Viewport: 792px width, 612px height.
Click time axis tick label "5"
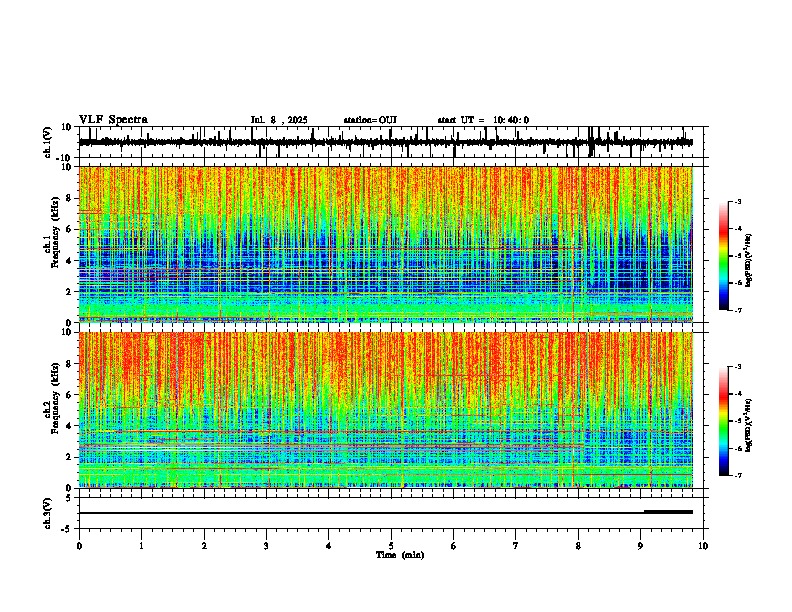coord(391,546)
